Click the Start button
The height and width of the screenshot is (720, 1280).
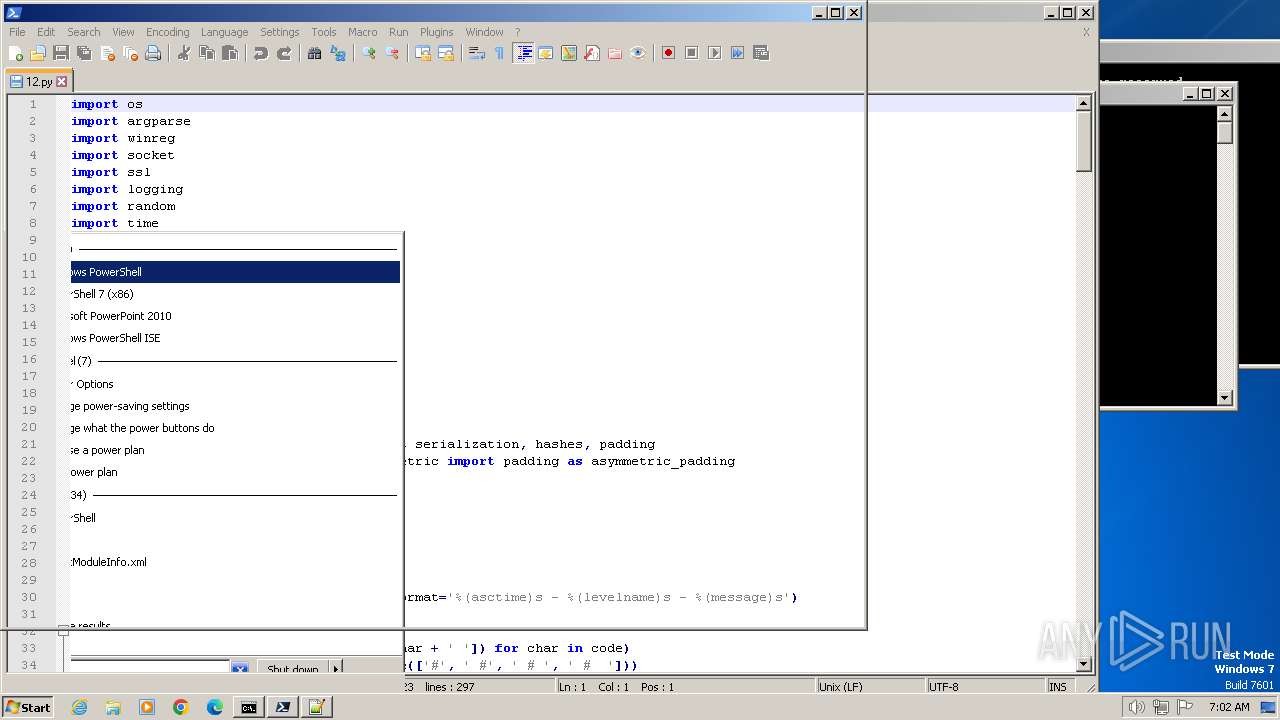(x=28, y=707)
